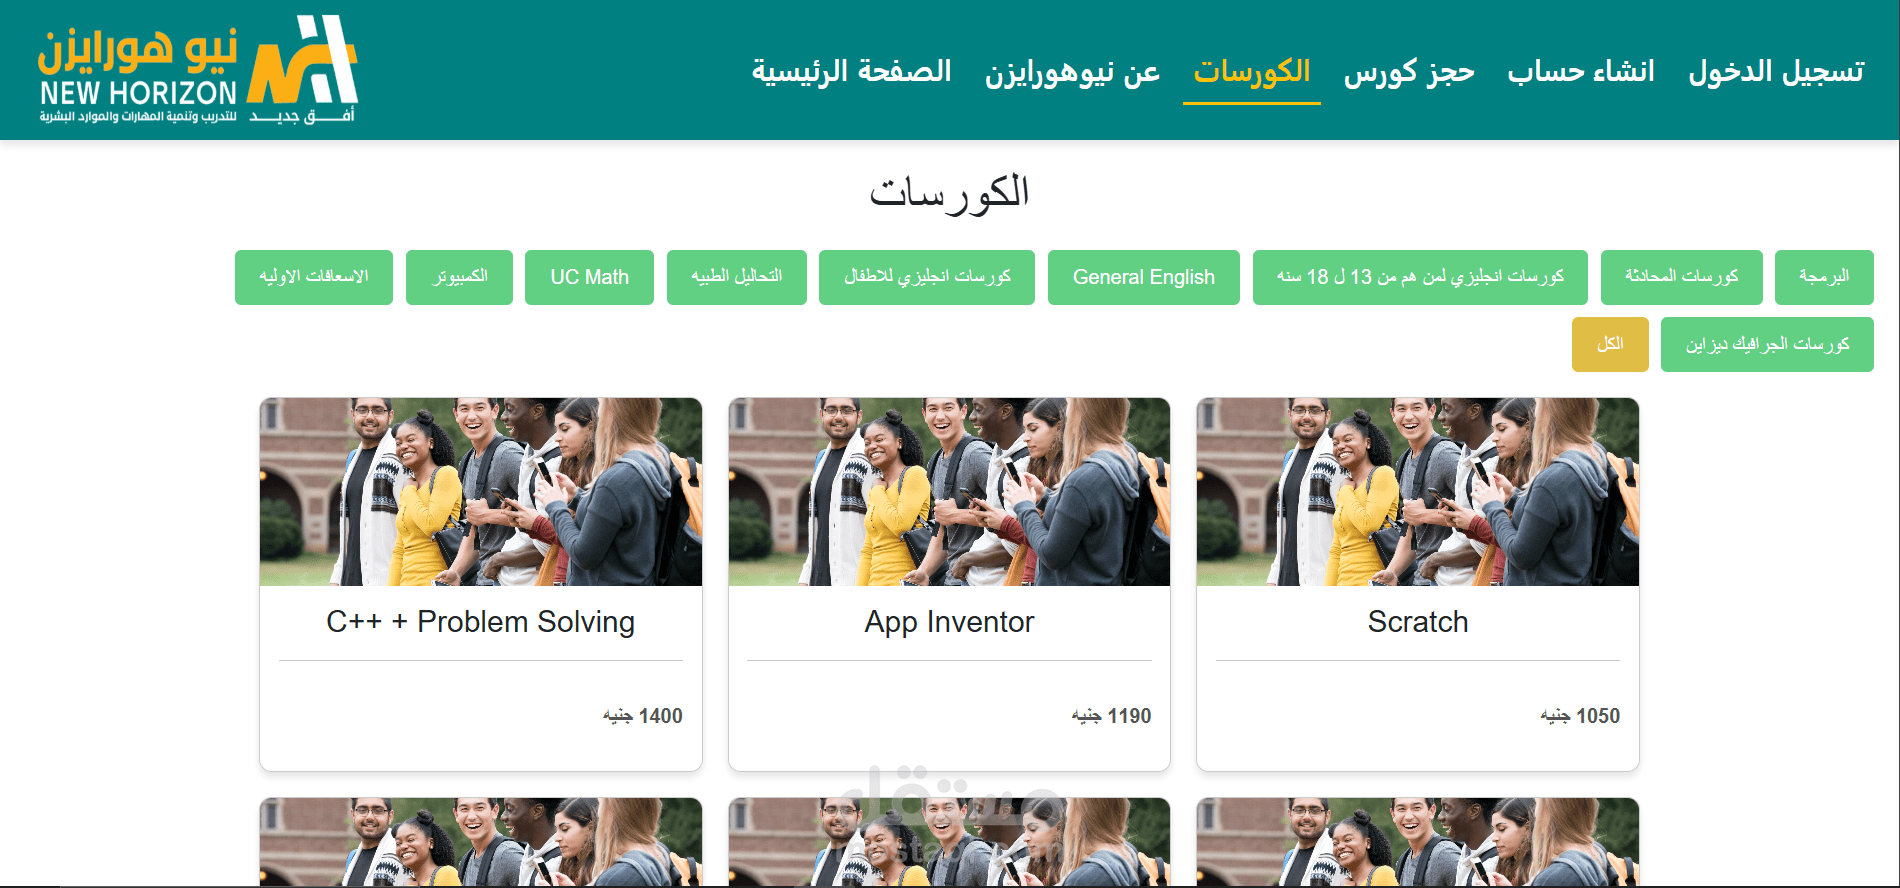Image resolution: width=1900 pixels, height=888 pixels.
Task: Click the C++ + Problem Solving title
Action: coord(481,622)
